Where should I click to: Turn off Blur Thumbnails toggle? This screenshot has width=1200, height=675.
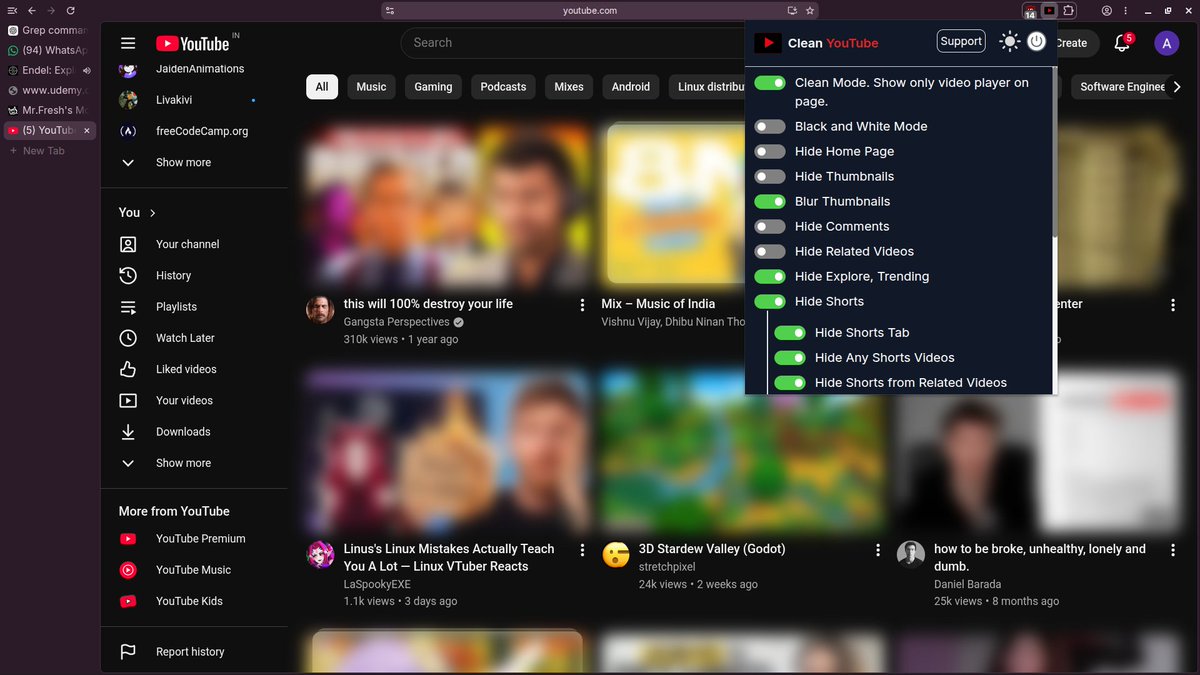click(770, 201)
